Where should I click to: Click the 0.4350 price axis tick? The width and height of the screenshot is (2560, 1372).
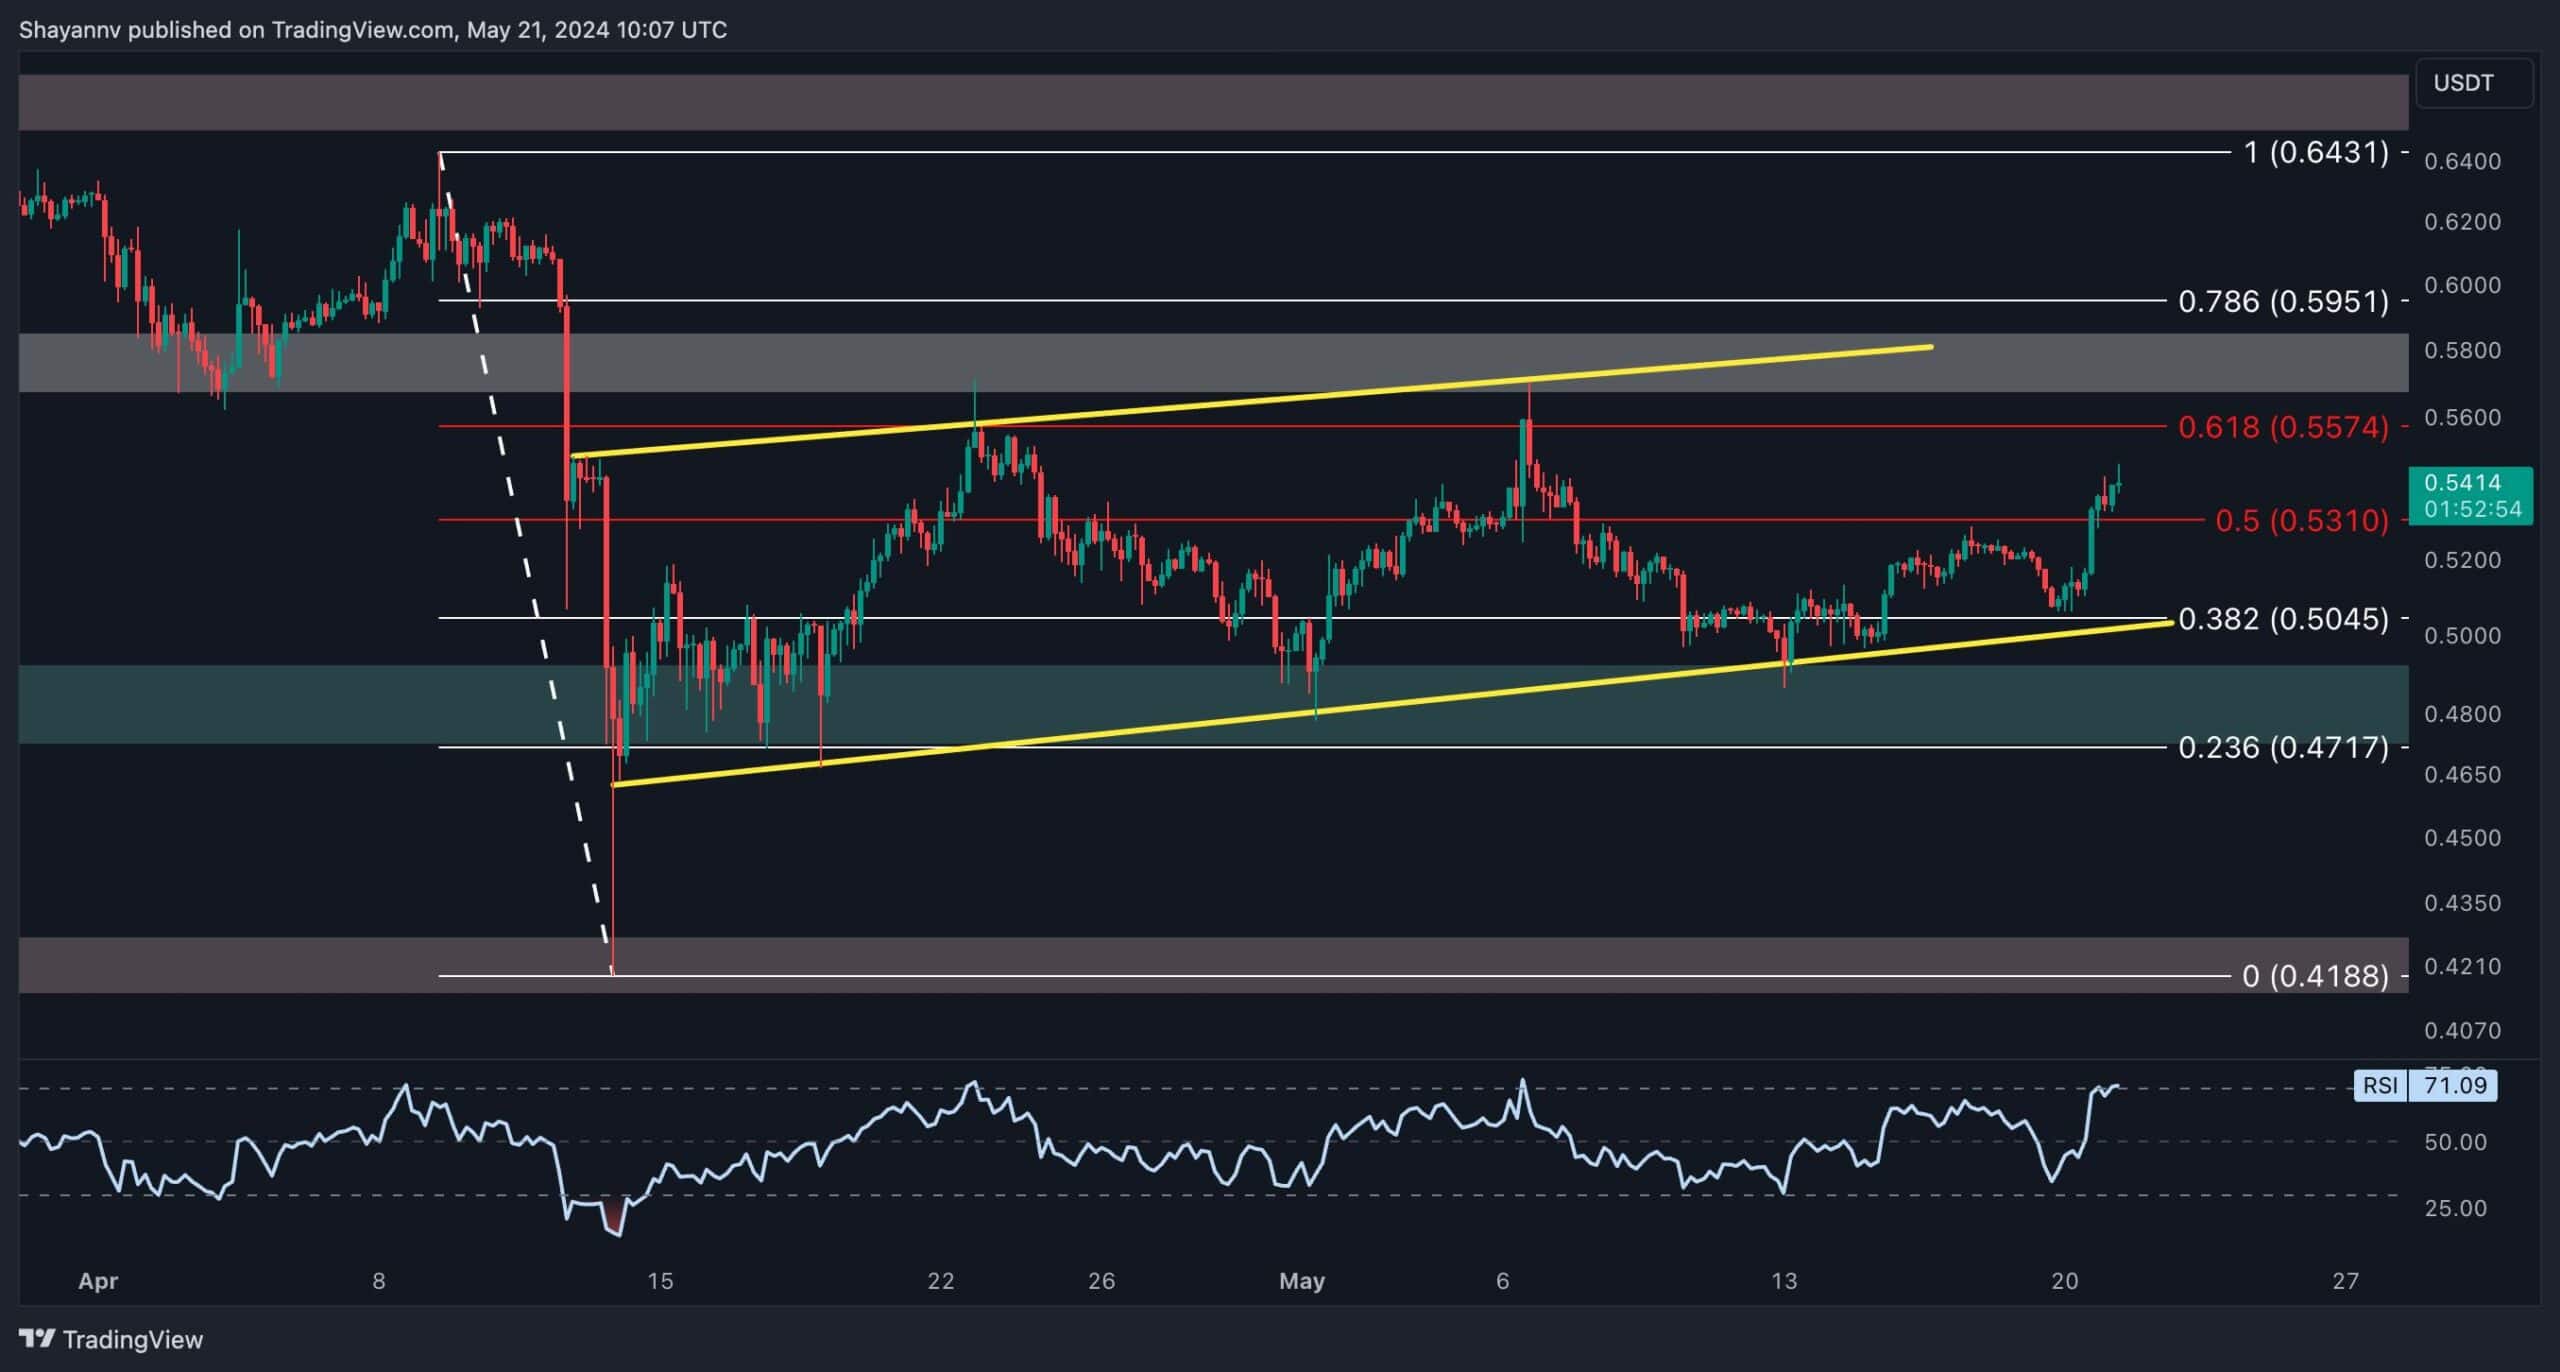(2462, 903)
